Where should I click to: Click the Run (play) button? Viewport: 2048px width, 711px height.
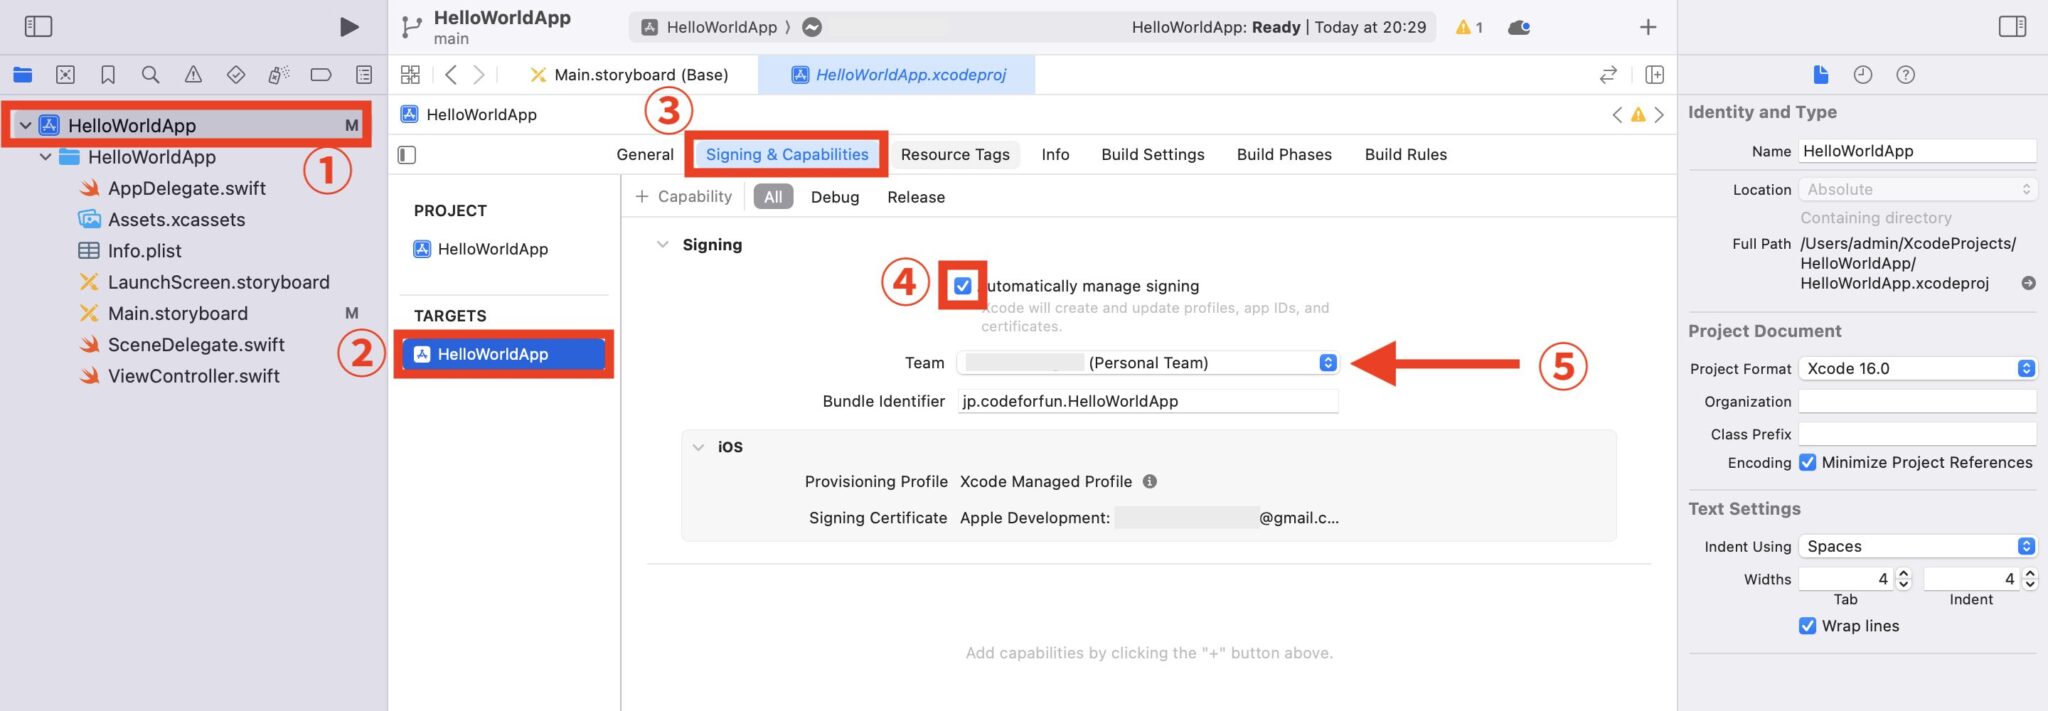pos(349,27)
